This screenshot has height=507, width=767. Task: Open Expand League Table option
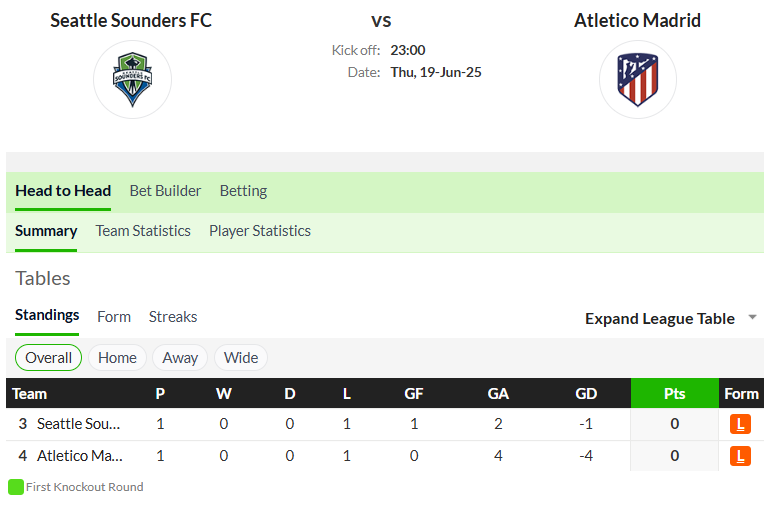(x=659, y=319)
